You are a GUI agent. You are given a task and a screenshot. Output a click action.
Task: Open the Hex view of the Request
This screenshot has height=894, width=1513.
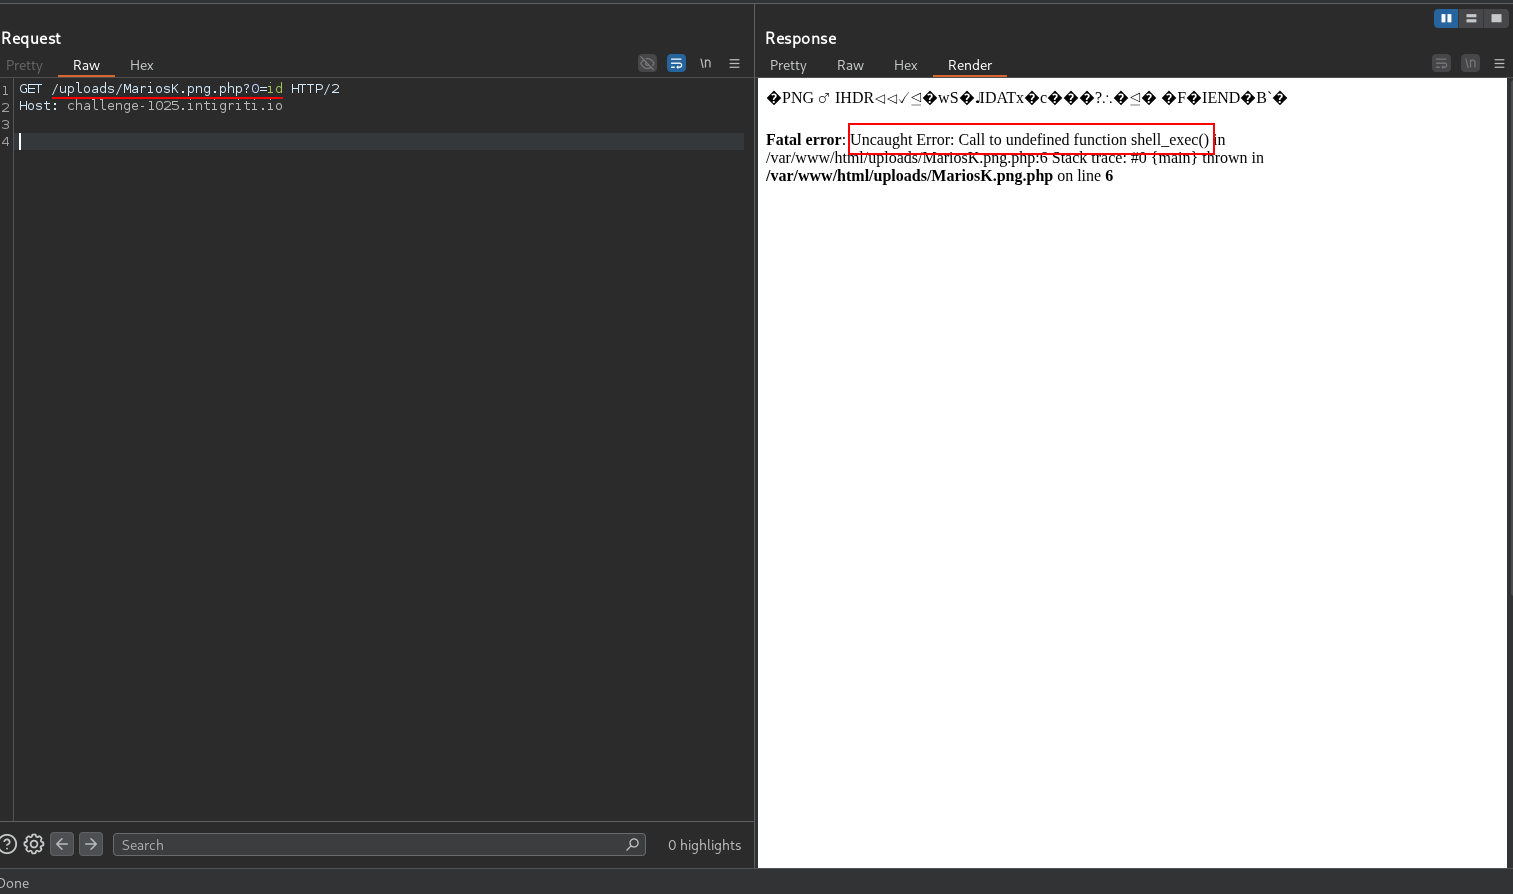[141, 65]
